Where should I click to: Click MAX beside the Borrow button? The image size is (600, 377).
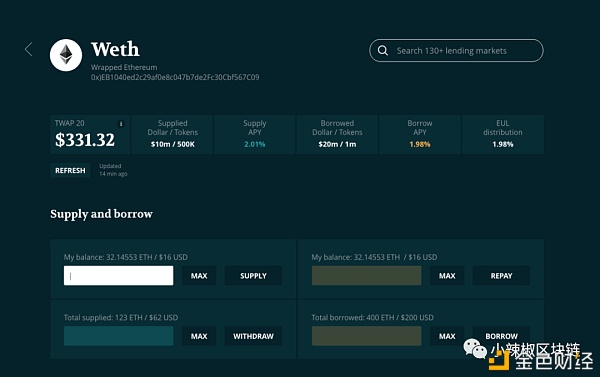447,336
